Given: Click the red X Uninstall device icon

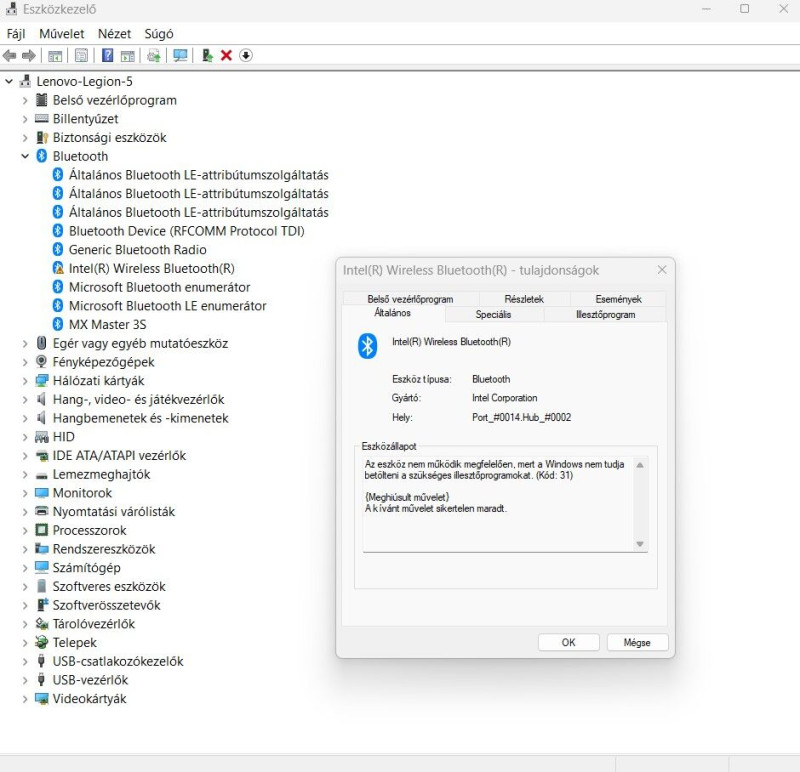Looking at the screenshot, I should coord(227,55).
